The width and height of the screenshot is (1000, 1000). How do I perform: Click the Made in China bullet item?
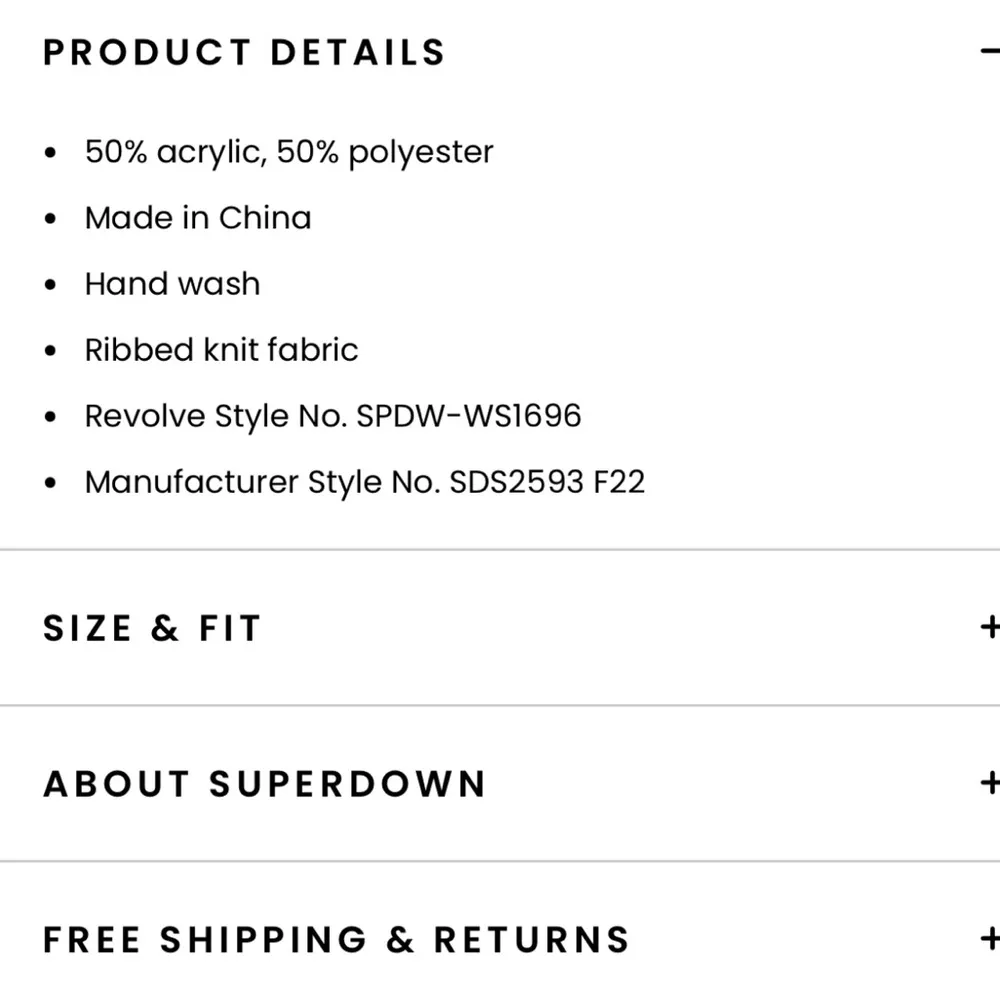point(197,217)
